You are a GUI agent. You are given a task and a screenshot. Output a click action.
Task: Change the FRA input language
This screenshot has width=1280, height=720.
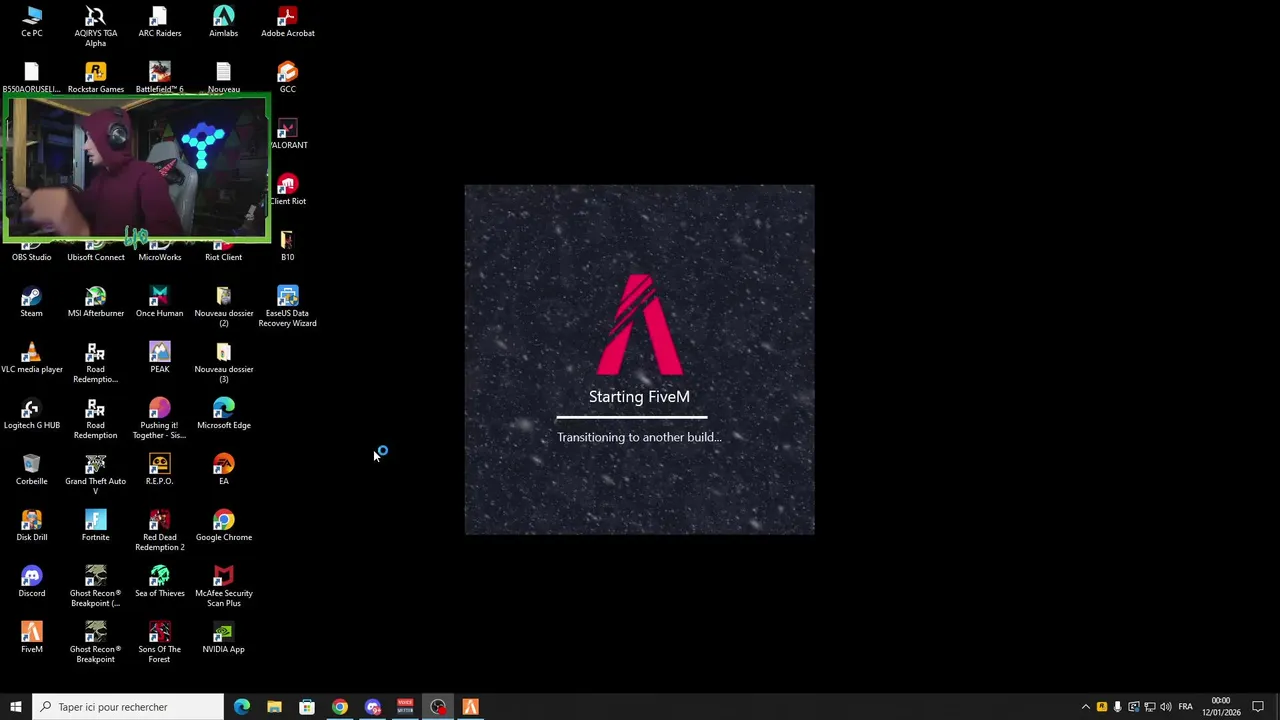tap(1185, 707)
